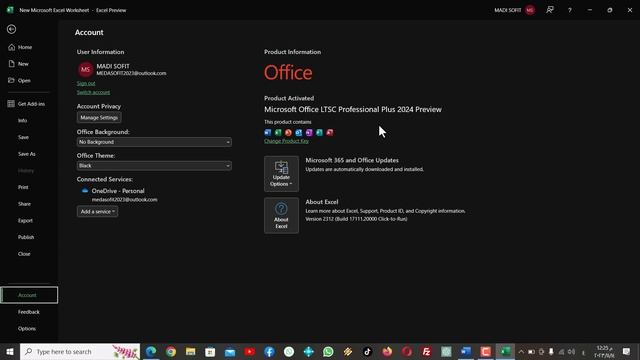This screenshot has height=360, width=640.
Task: Open File Explorer from the taskbar
Action: click(x=191, y=351)
